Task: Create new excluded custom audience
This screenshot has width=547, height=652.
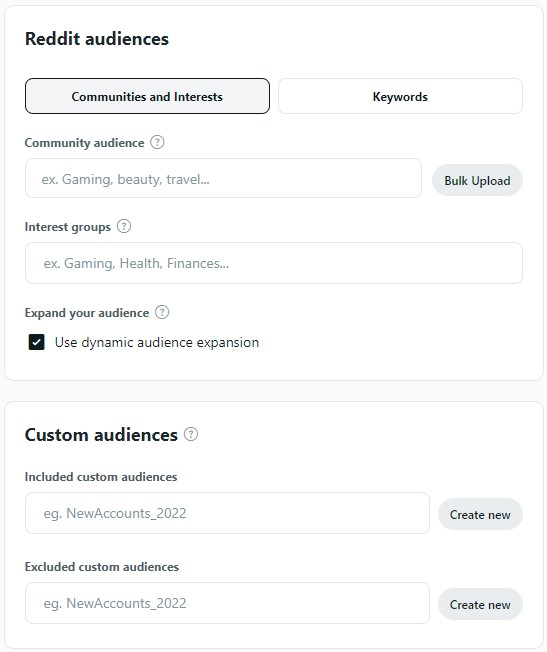Action: [x=480, y=604]
